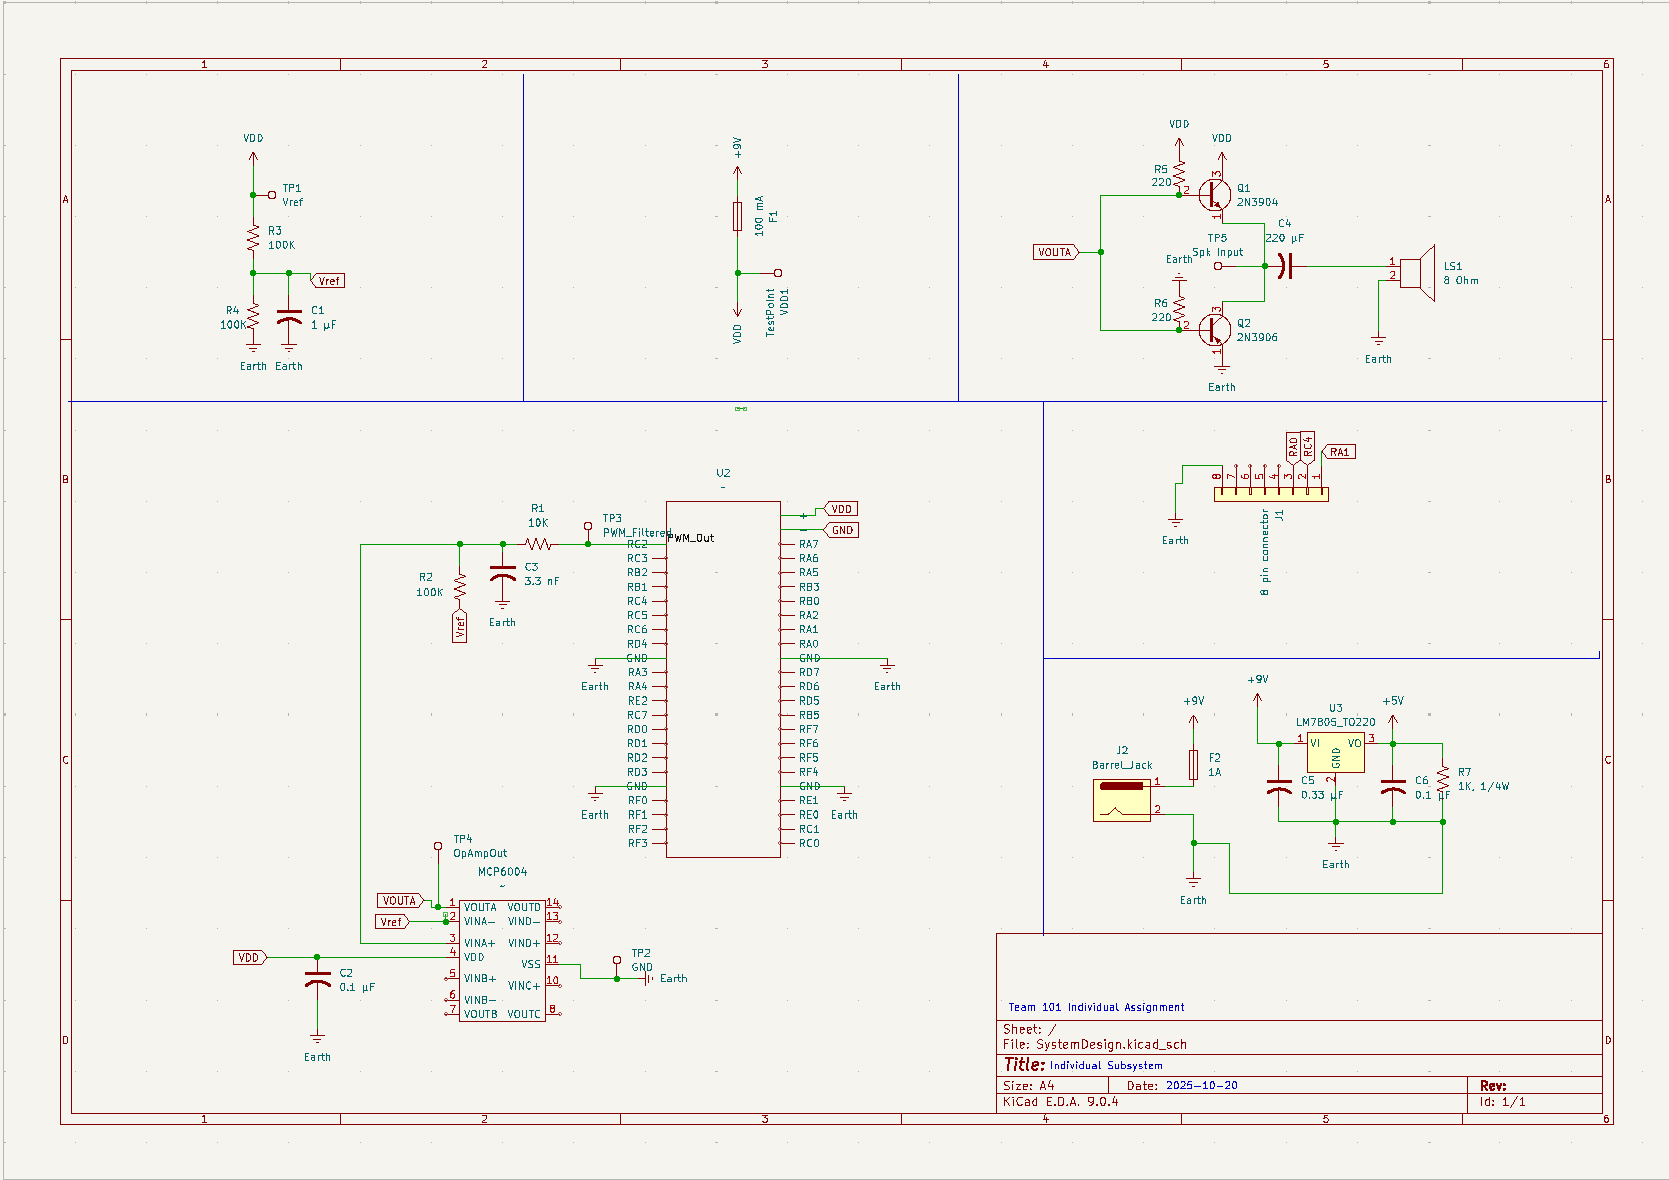Viewport: 1669px width, 1180px height.
Task: Select the F2 1A fuse symbol
Action: point(1193,765)
